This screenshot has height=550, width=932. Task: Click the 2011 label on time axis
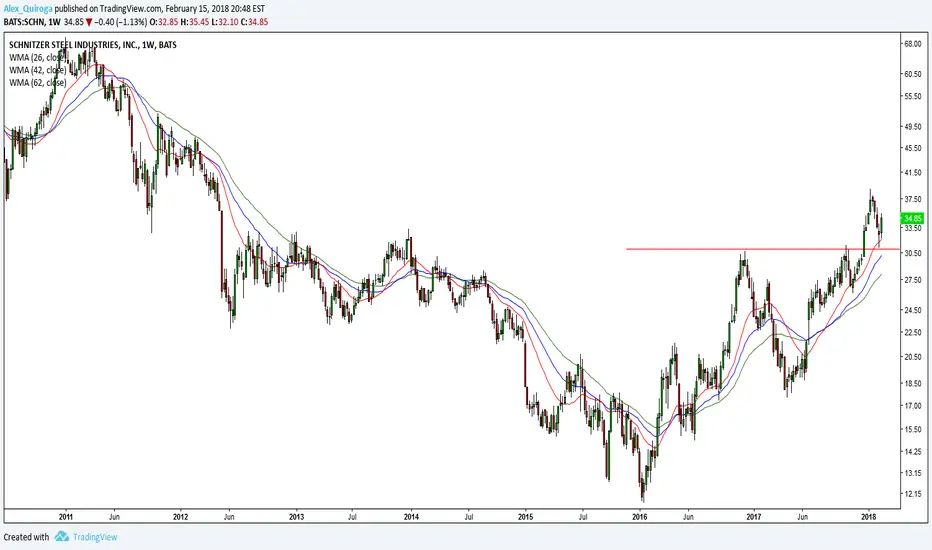pyautogui.click(x=66, y=517)
